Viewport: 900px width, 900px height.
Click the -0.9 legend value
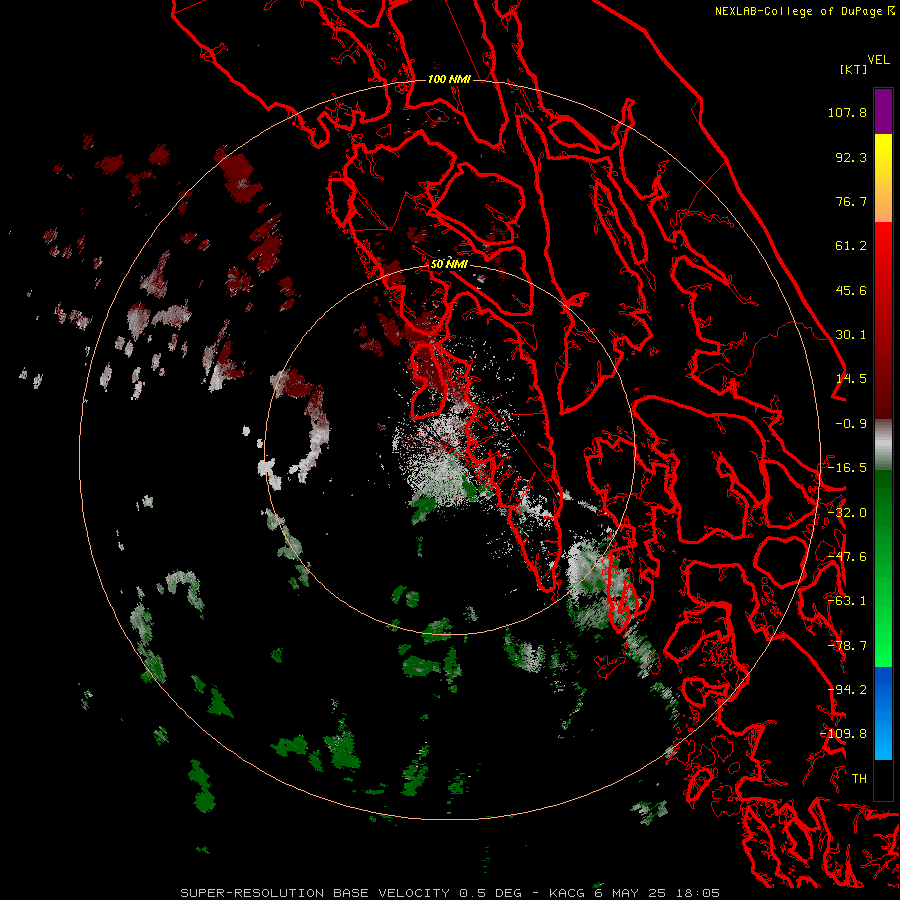click(x=851, y=424)
